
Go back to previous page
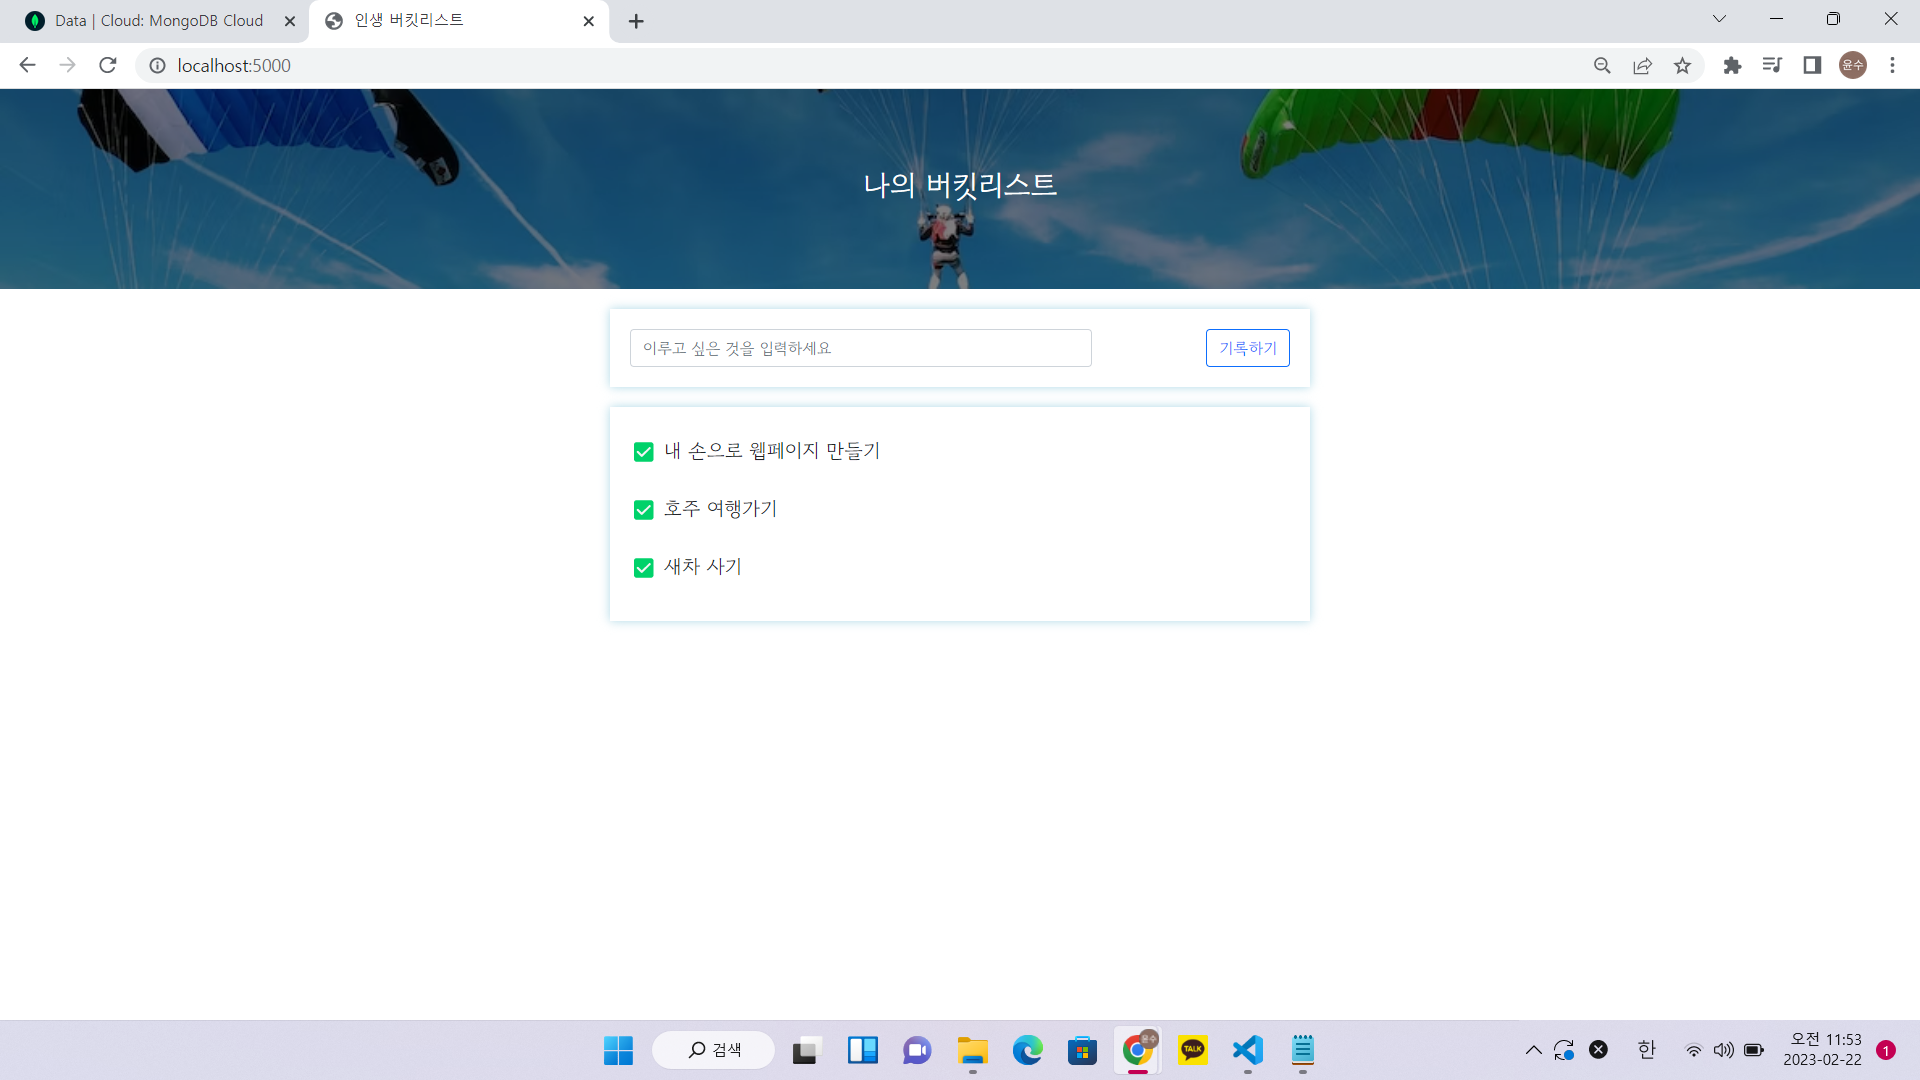(x=27, y=65)
